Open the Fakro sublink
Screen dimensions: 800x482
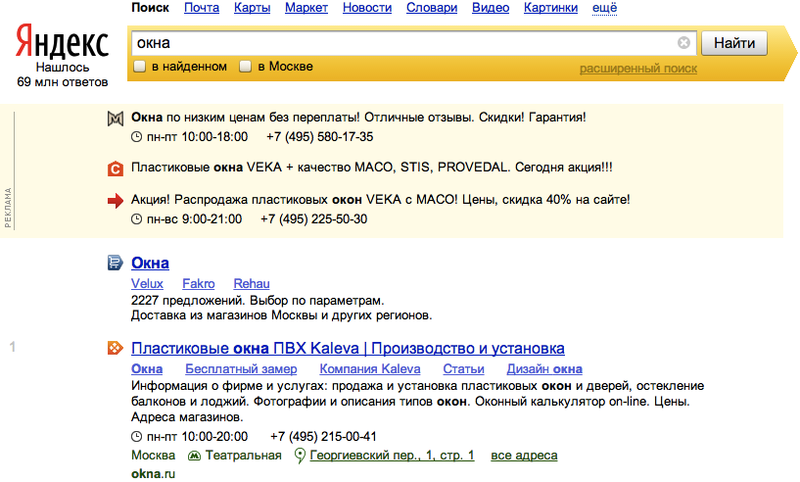pos(198,284)
